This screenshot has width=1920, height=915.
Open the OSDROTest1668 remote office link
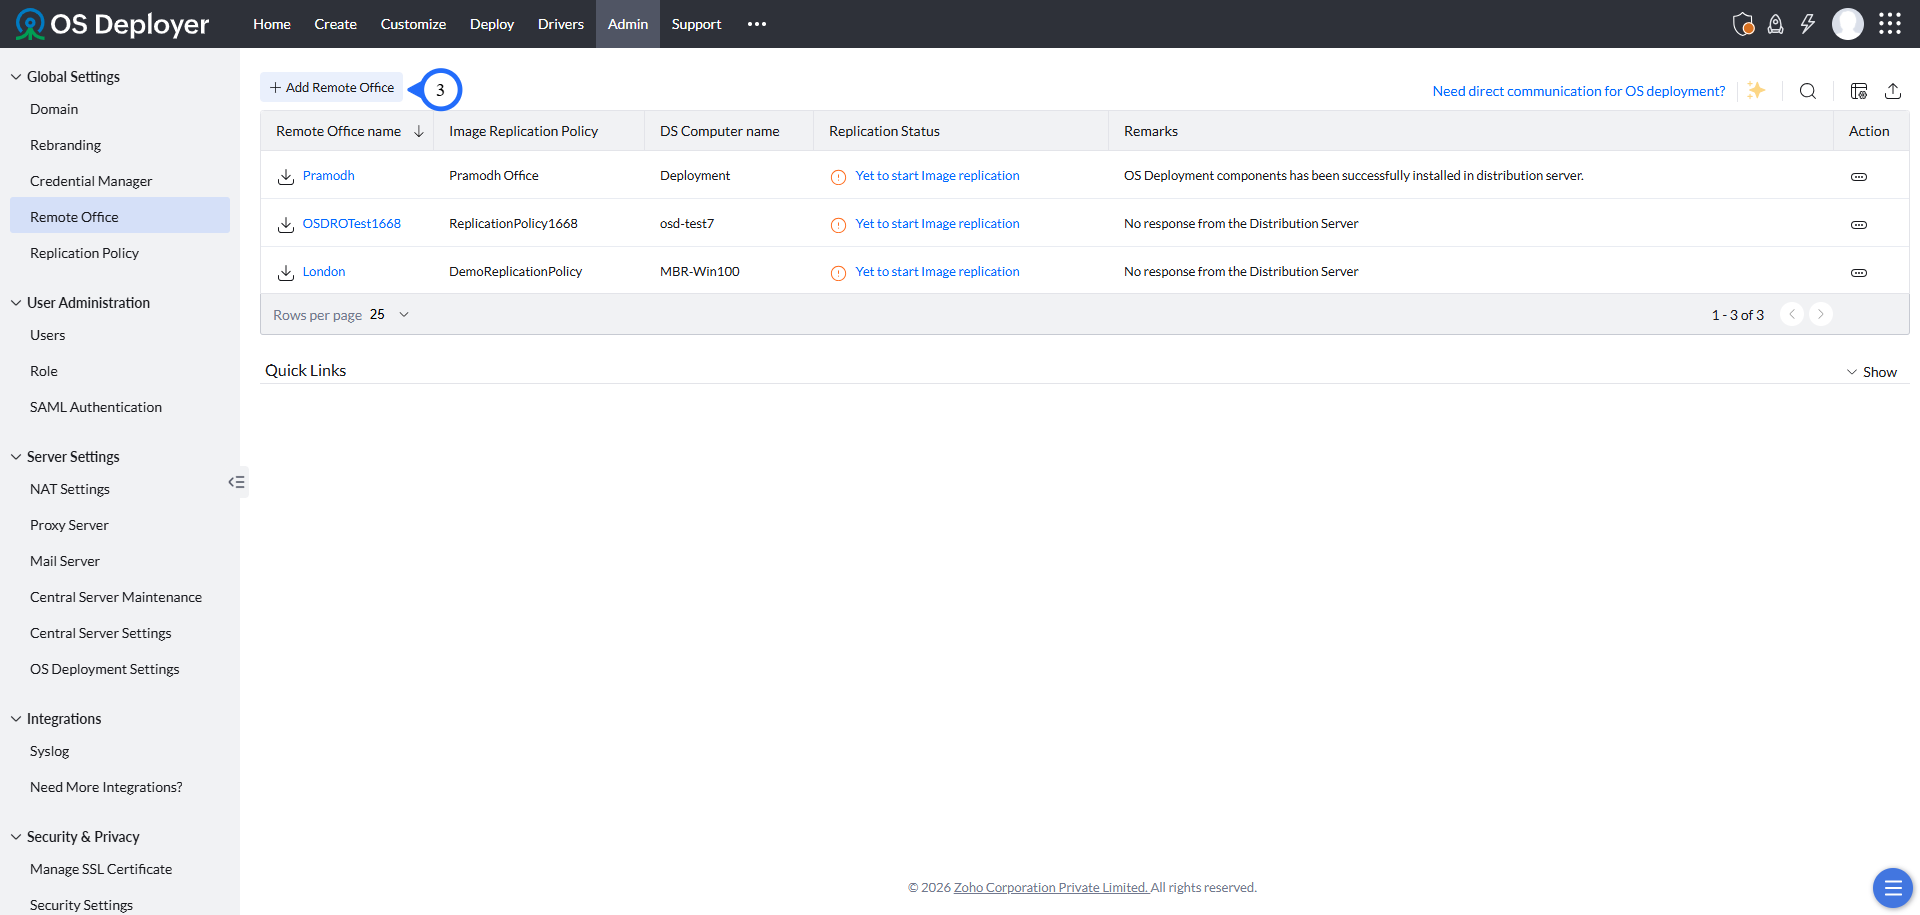click(x=352, y=223)
